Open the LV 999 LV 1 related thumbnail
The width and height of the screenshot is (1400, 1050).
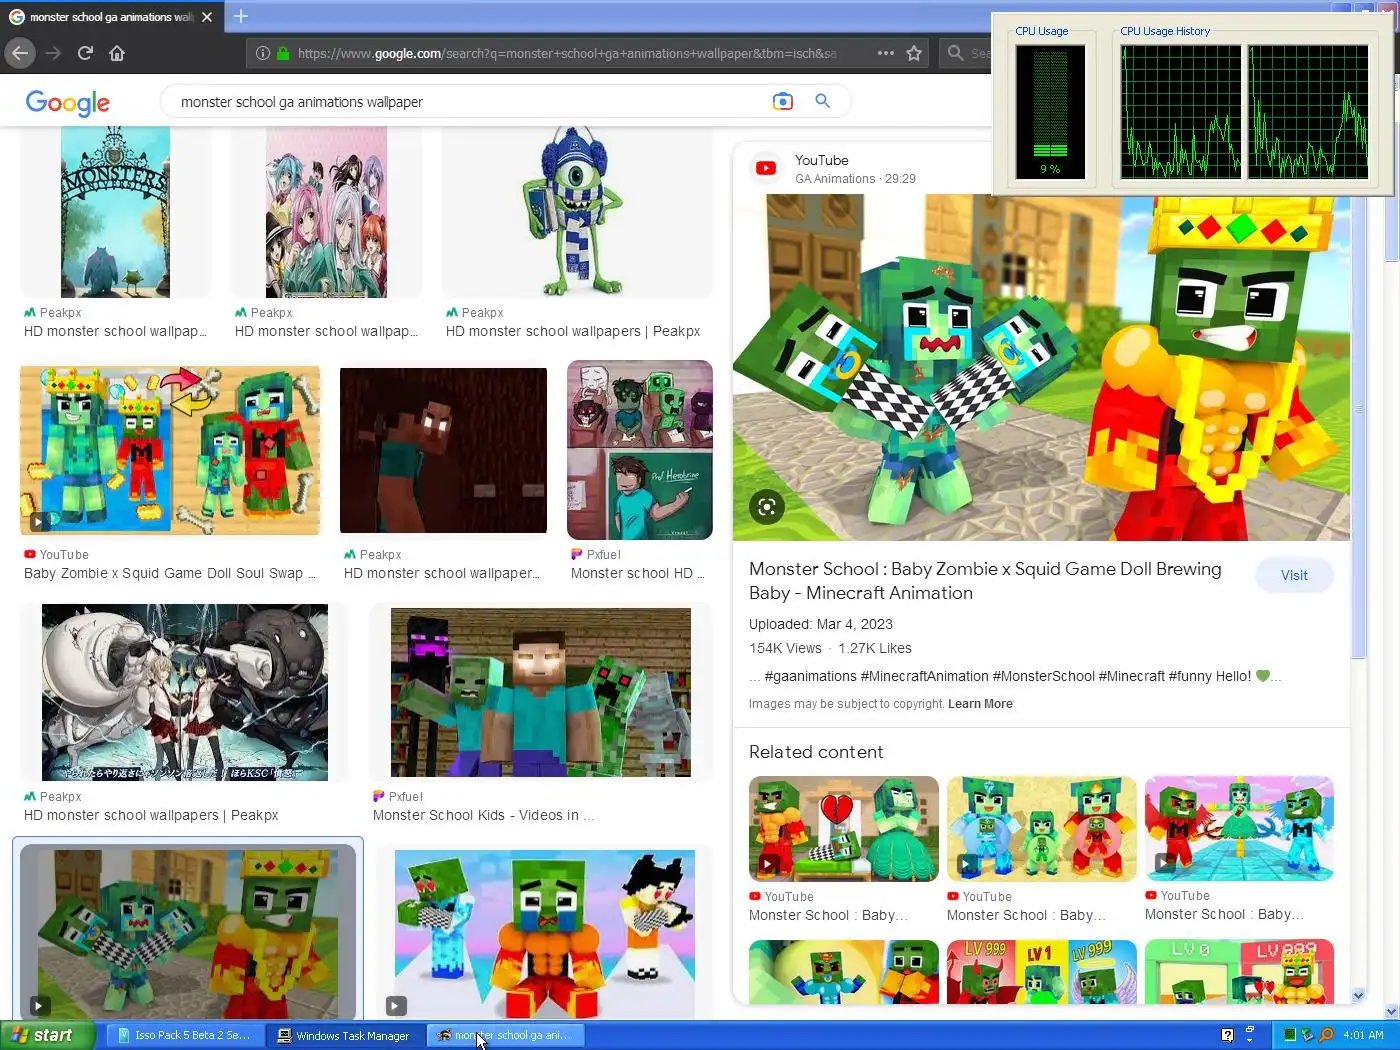(x=1042, y=971)
